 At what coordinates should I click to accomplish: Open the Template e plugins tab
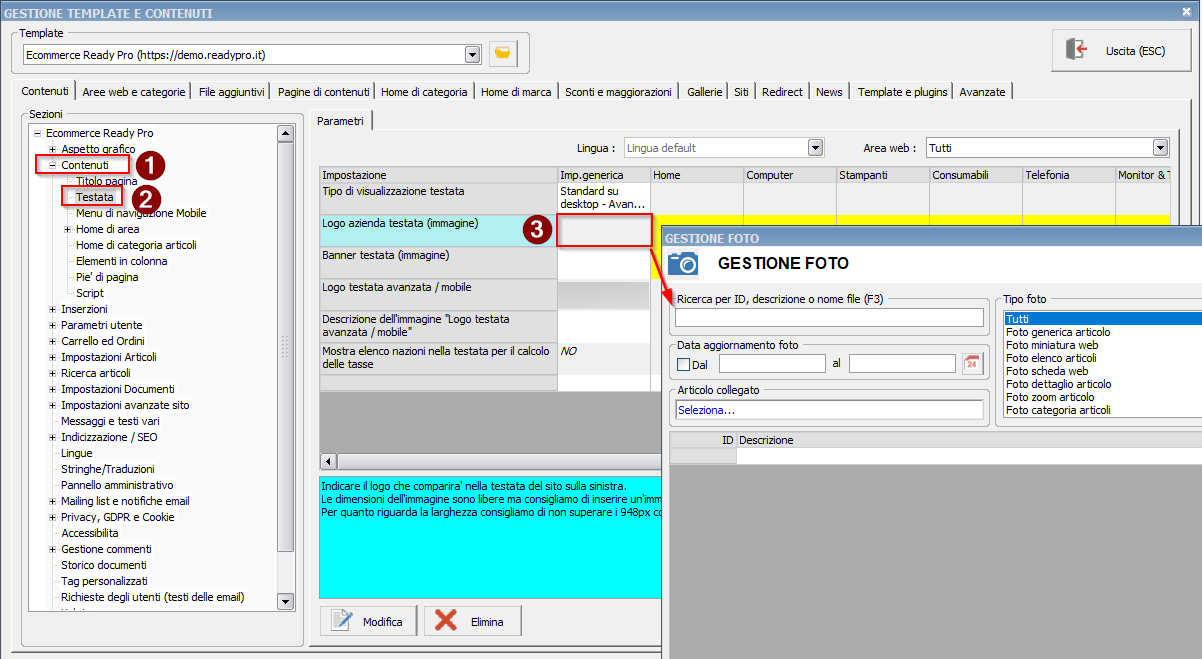coord(902,92)
